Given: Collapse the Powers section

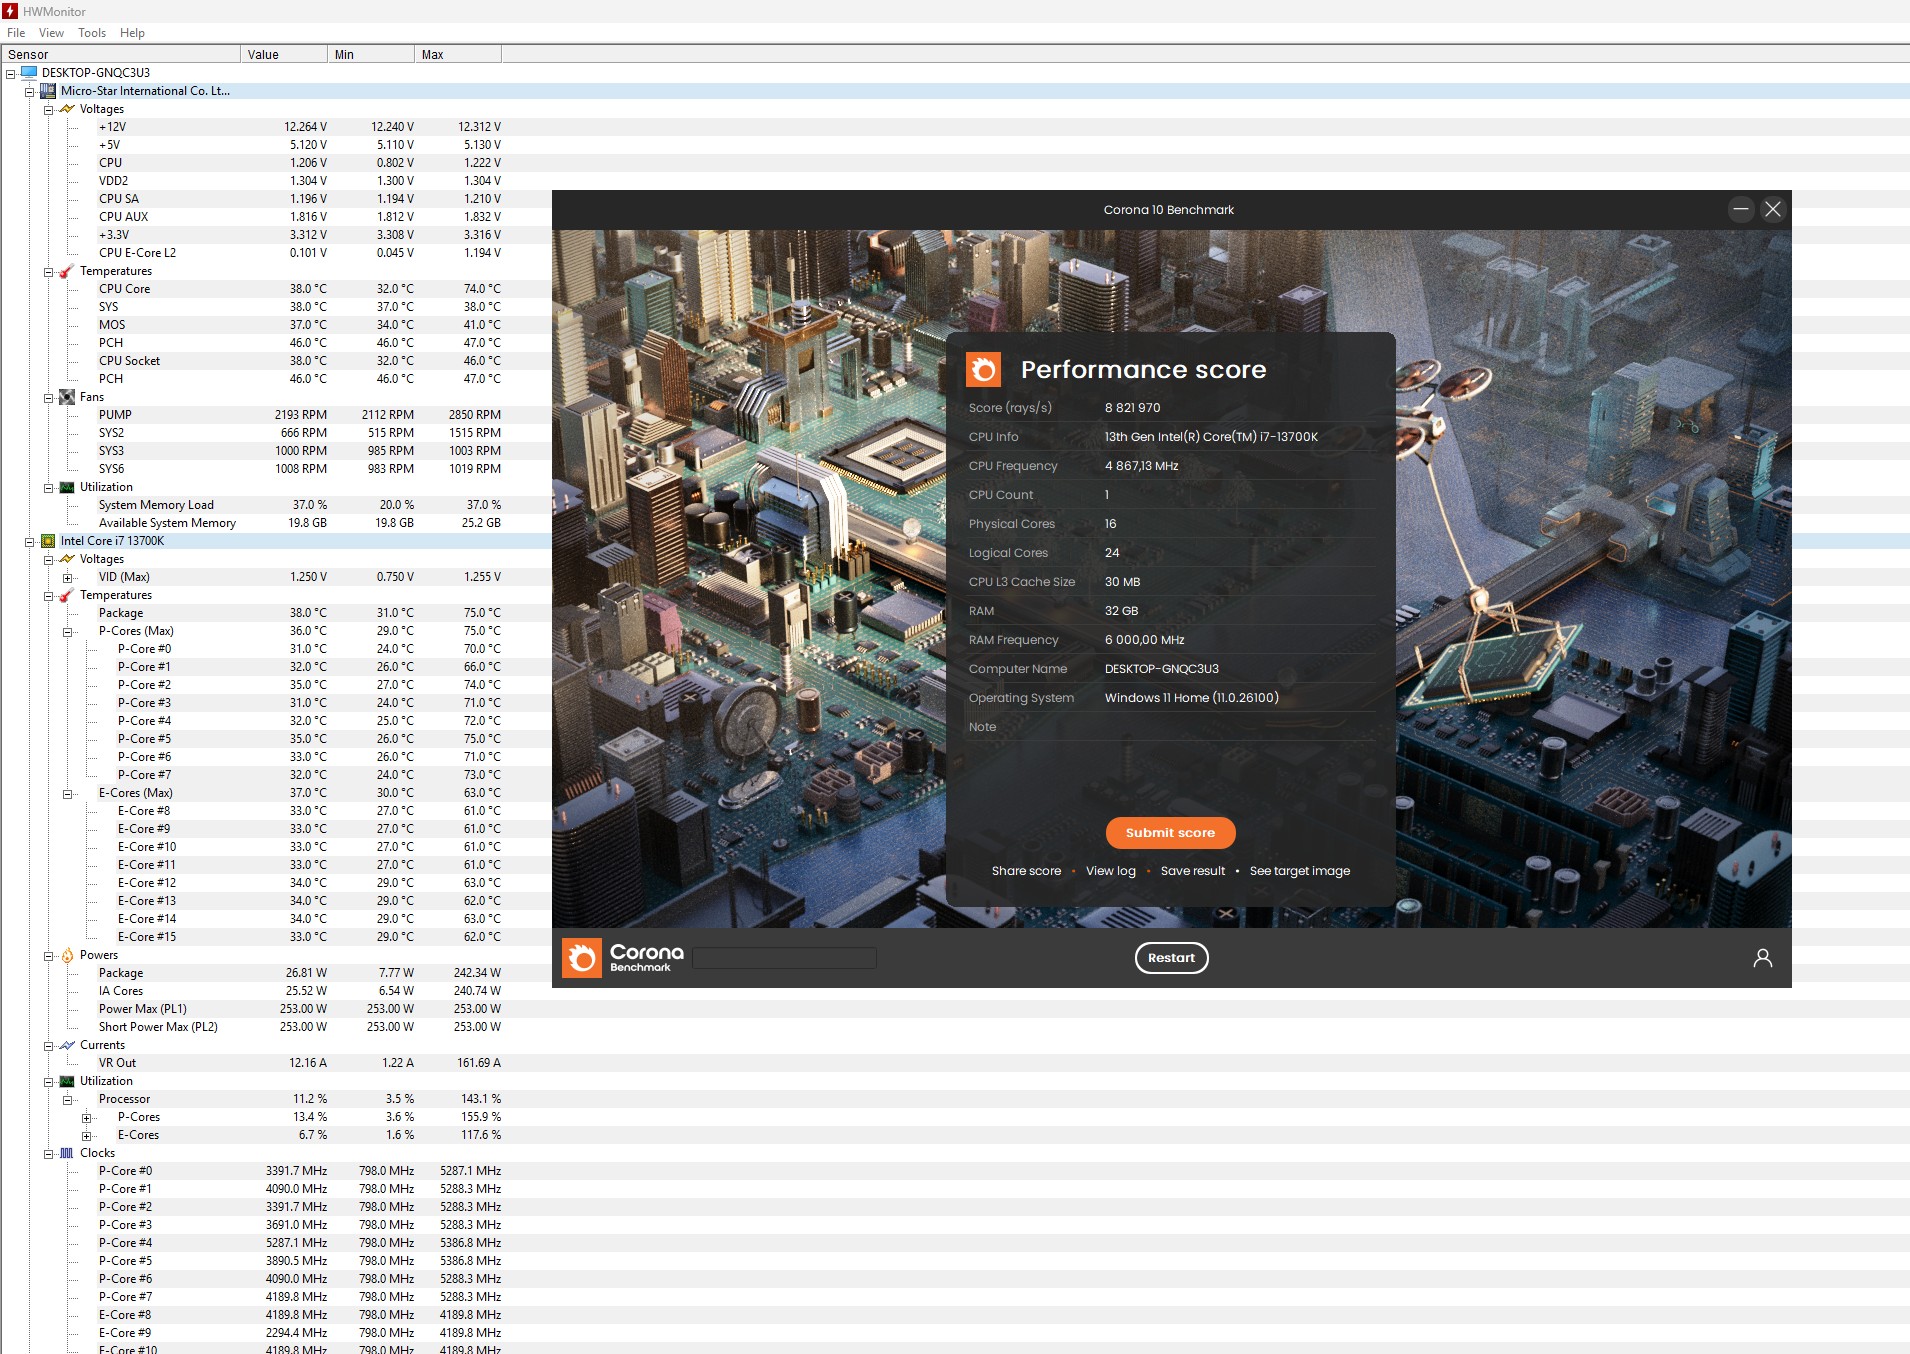Looking at the screenshot, I should 48,955.
